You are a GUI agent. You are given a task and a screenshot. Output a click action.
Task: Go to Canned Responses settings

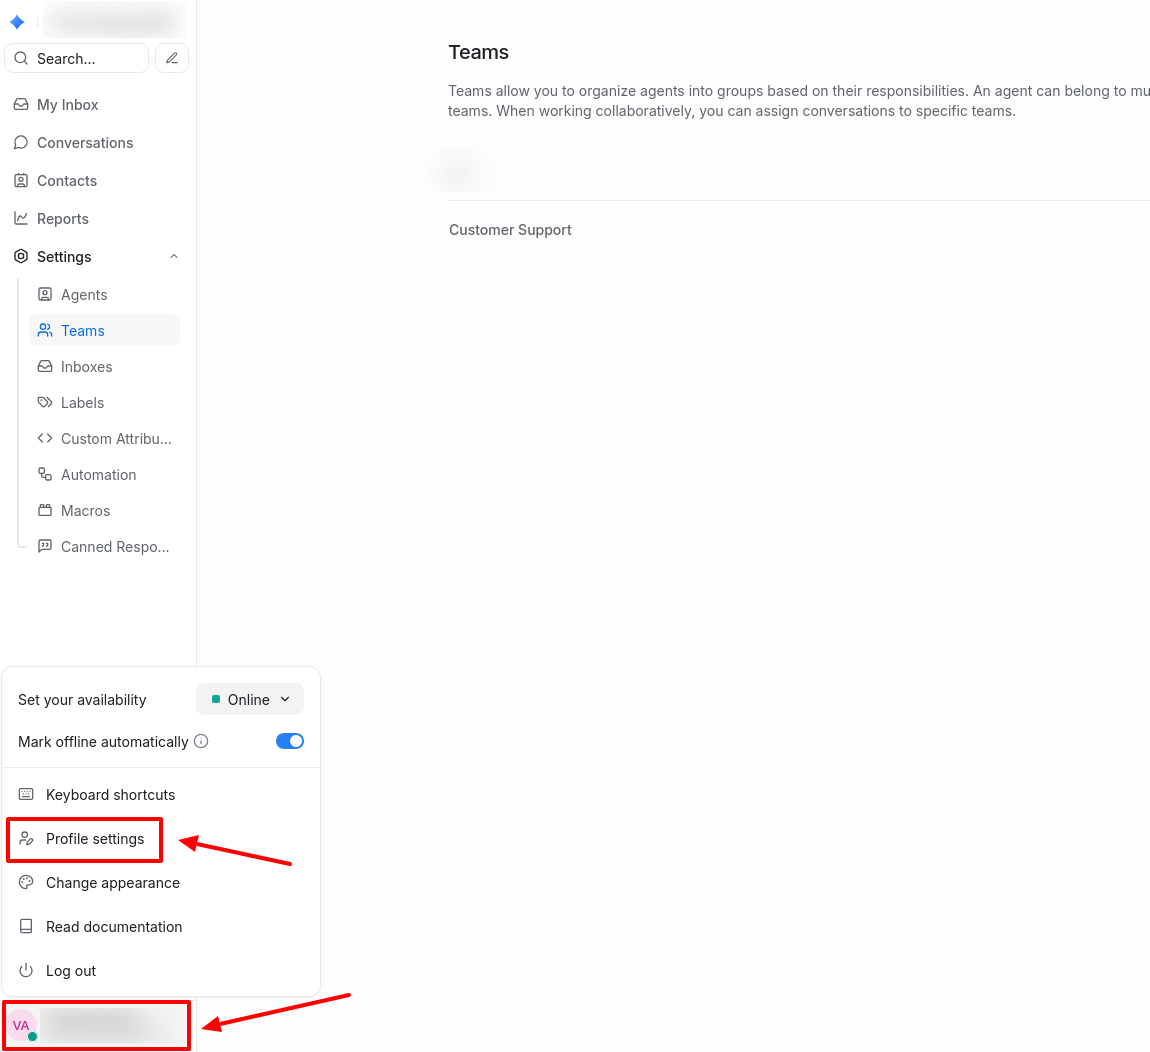point(114,547)
